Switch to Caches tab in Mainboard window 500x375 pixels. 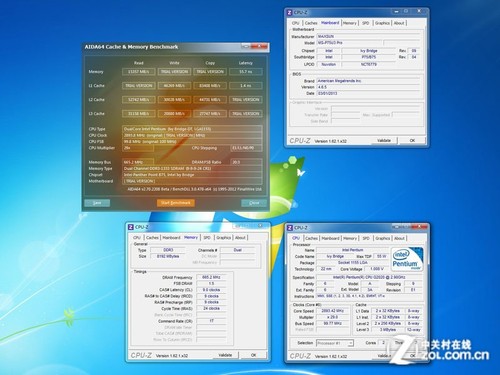coord(311,23)
